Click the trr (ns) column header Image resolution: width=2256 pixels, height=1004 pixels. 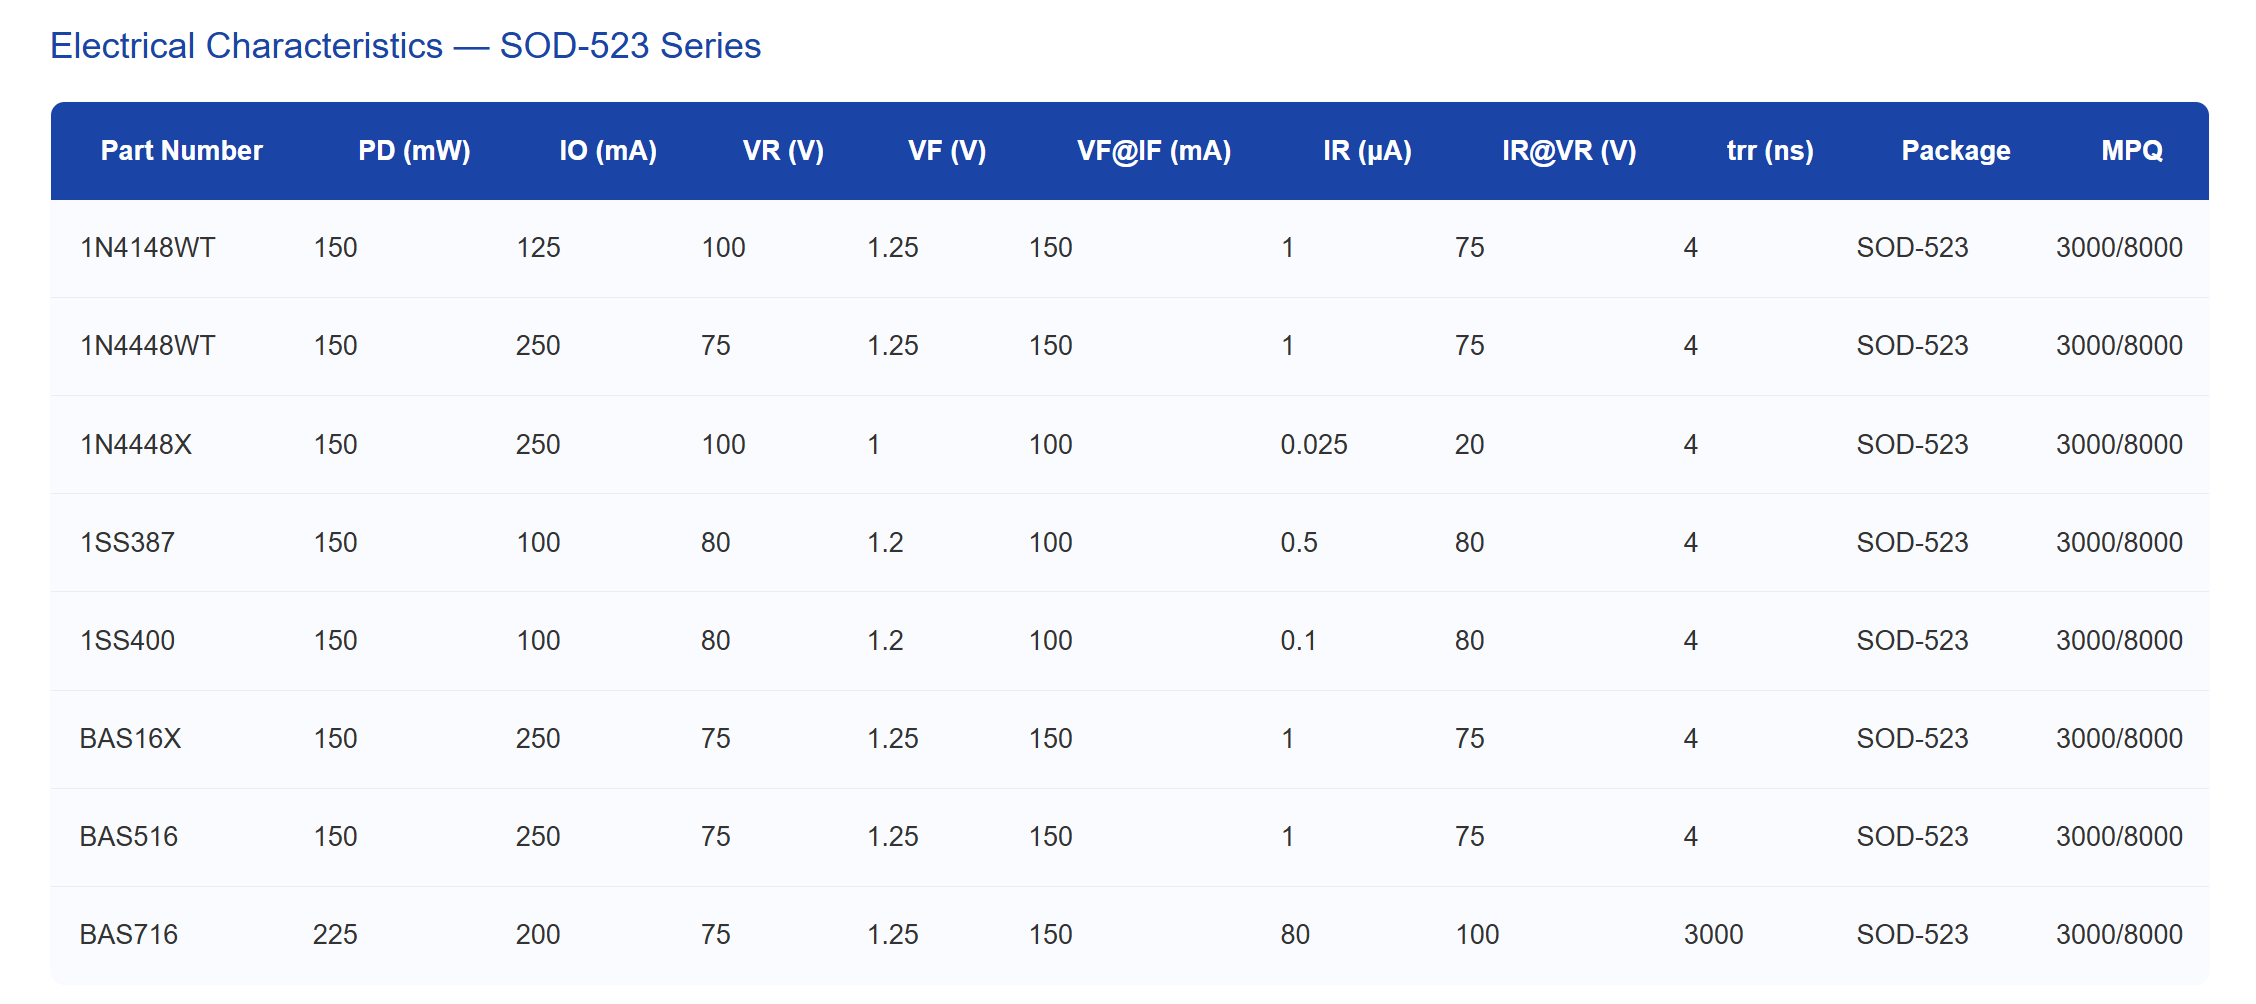1769,151
